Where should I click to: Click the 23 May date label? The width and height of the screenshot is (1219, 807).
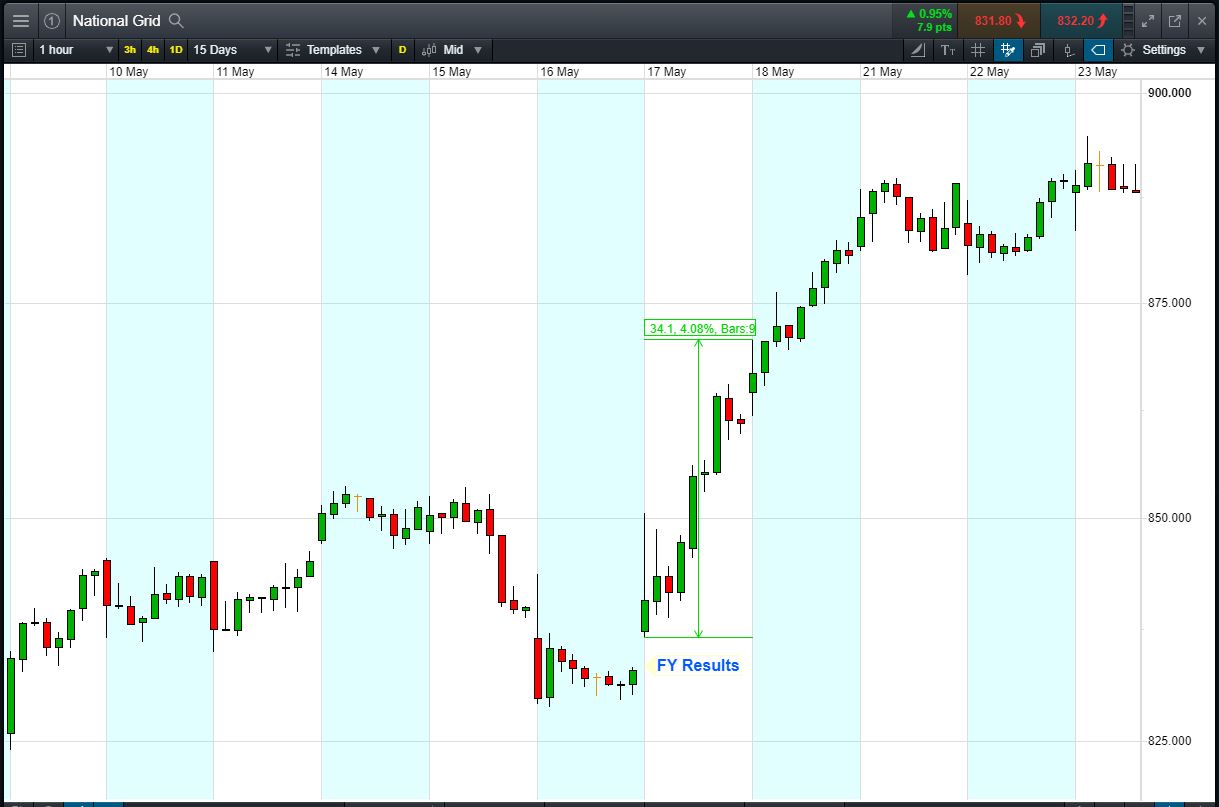[1097, 72]
